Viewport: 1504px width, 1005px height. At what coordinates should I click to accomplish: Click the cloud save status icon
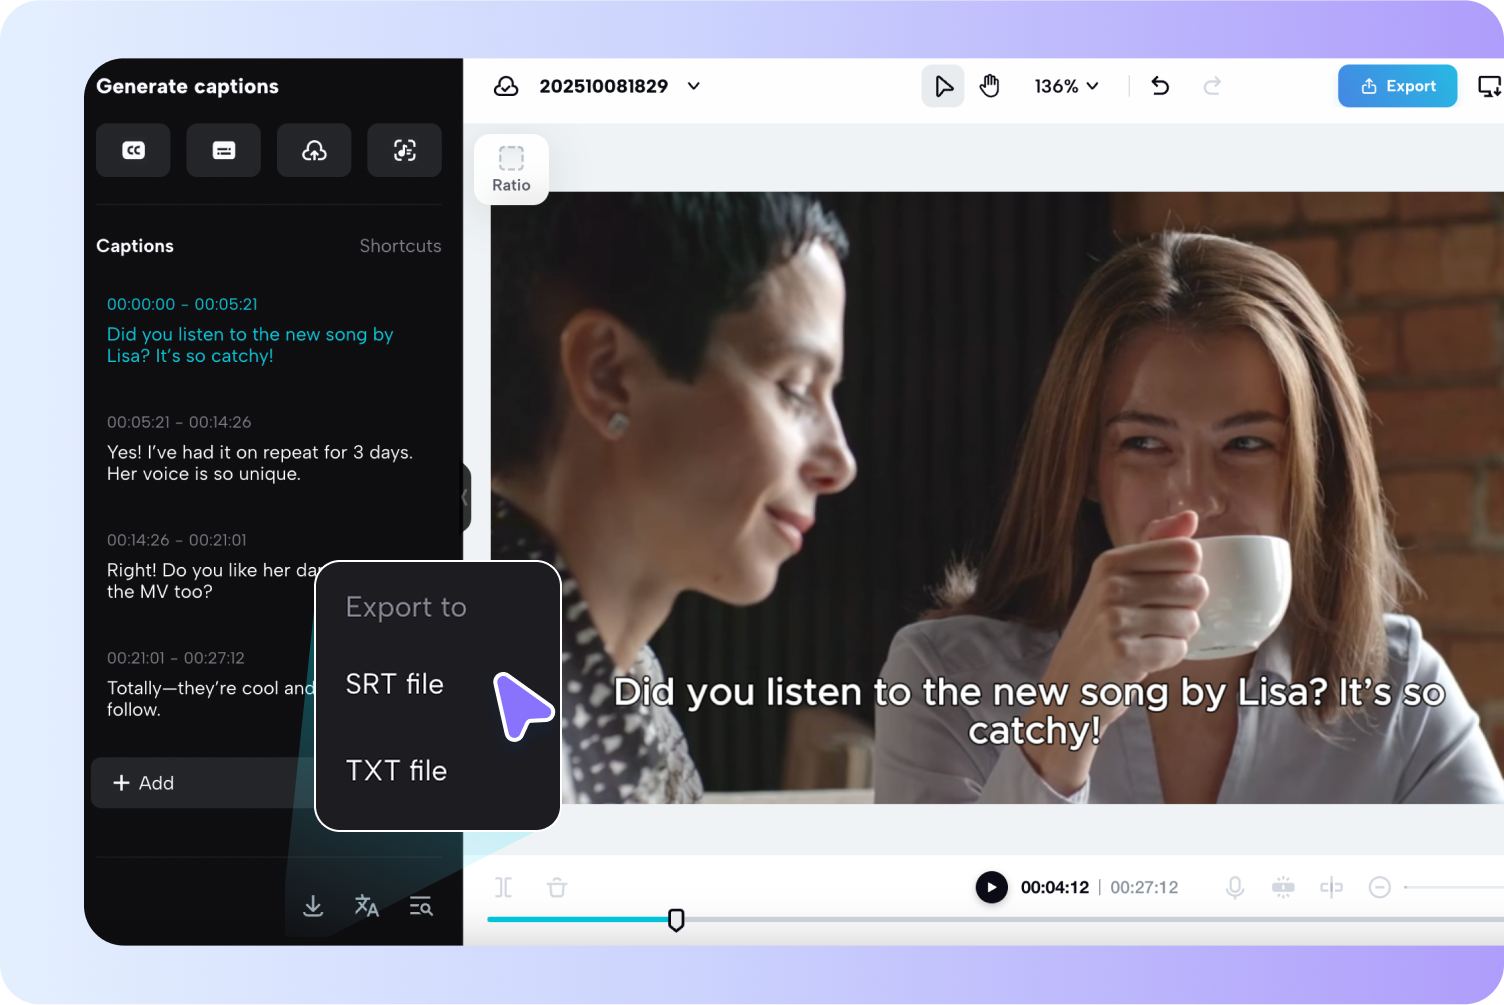pos(506,86)
